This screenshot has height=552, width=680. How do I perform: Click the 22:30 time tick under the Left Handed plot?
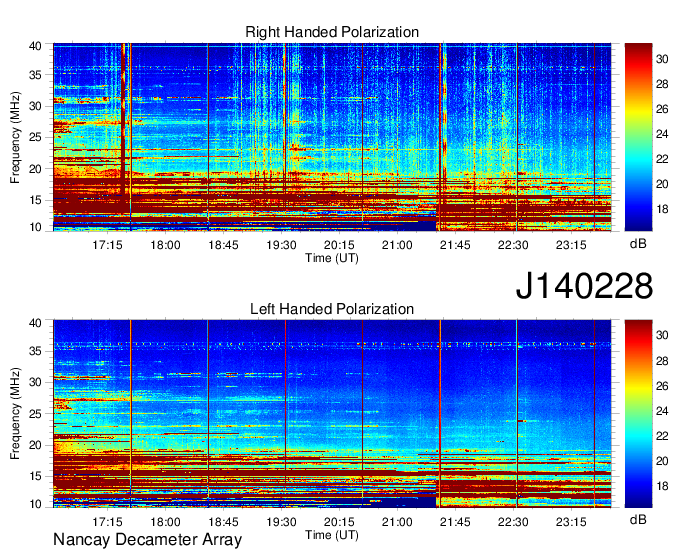tap(513, 522)
